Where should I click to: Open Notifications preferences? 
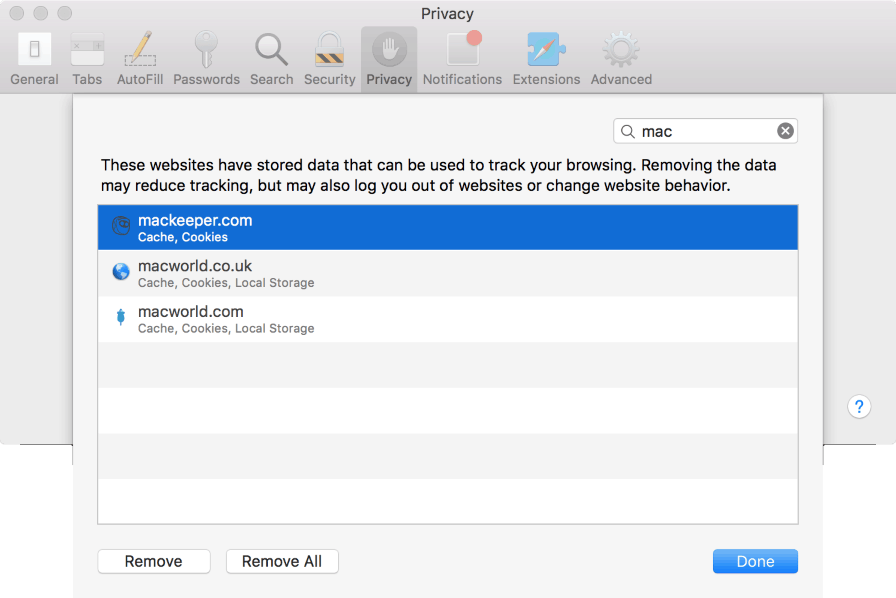click(x=462, y=57)
